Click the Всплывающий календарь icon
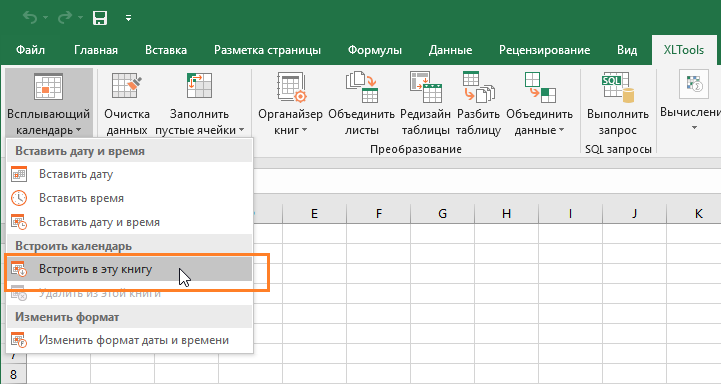721x384 pixels. [x=48, y=86]
